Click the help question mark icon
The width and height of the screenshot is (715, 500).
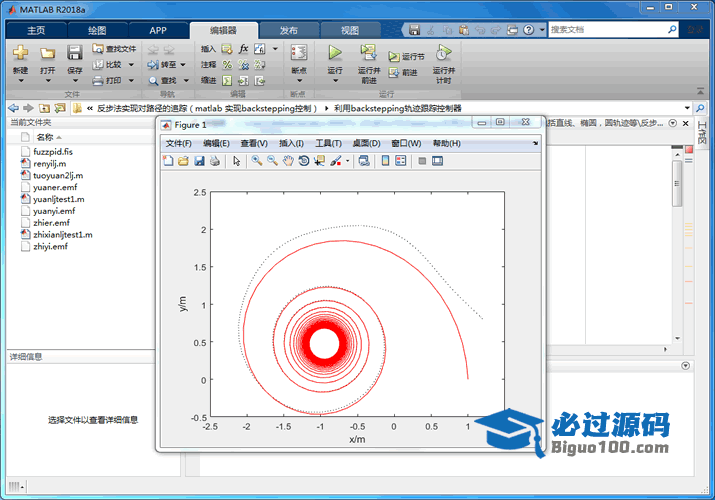tap(528, 30)
